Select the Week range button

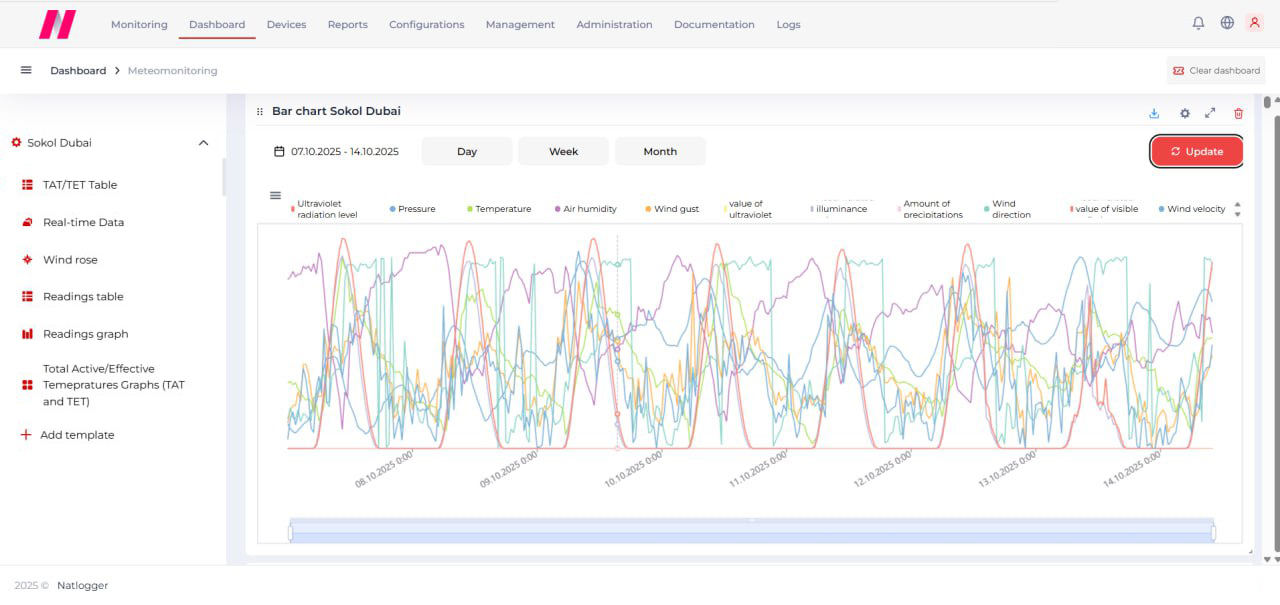[563, 152]
